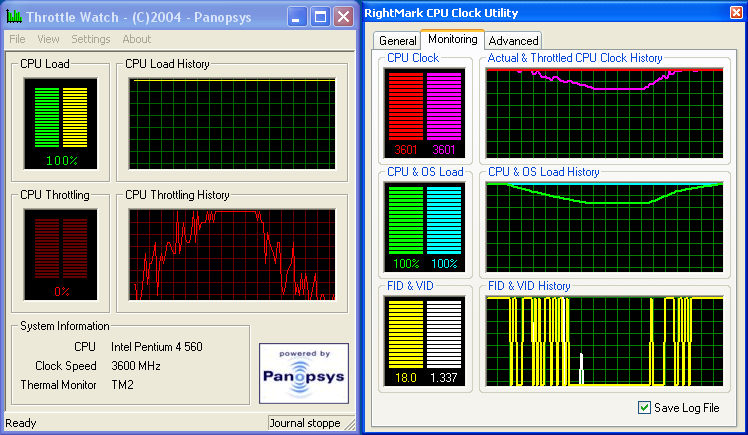Click the 3600 MHz clock speed value
The width and height of the screenshot is (748, 435).
point(135,366)
